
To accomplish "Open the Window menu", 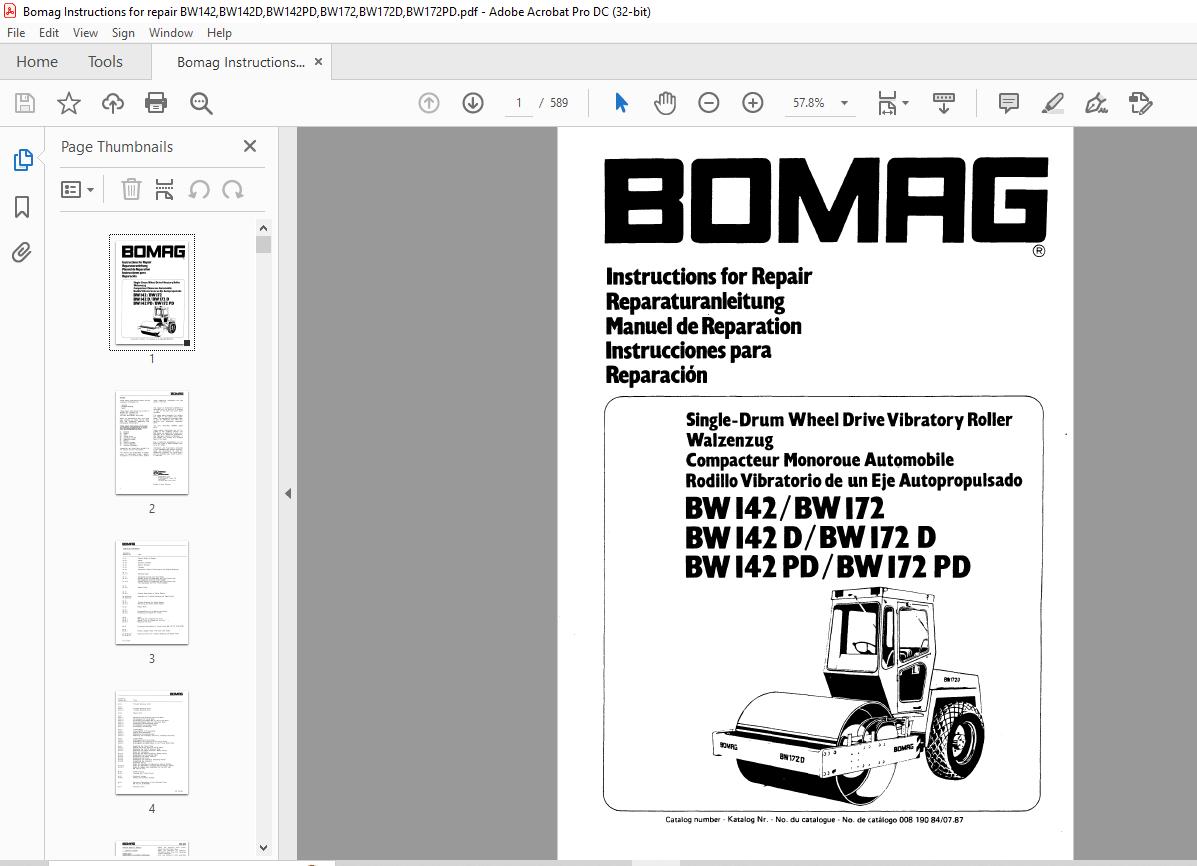I will click(171, 33).
